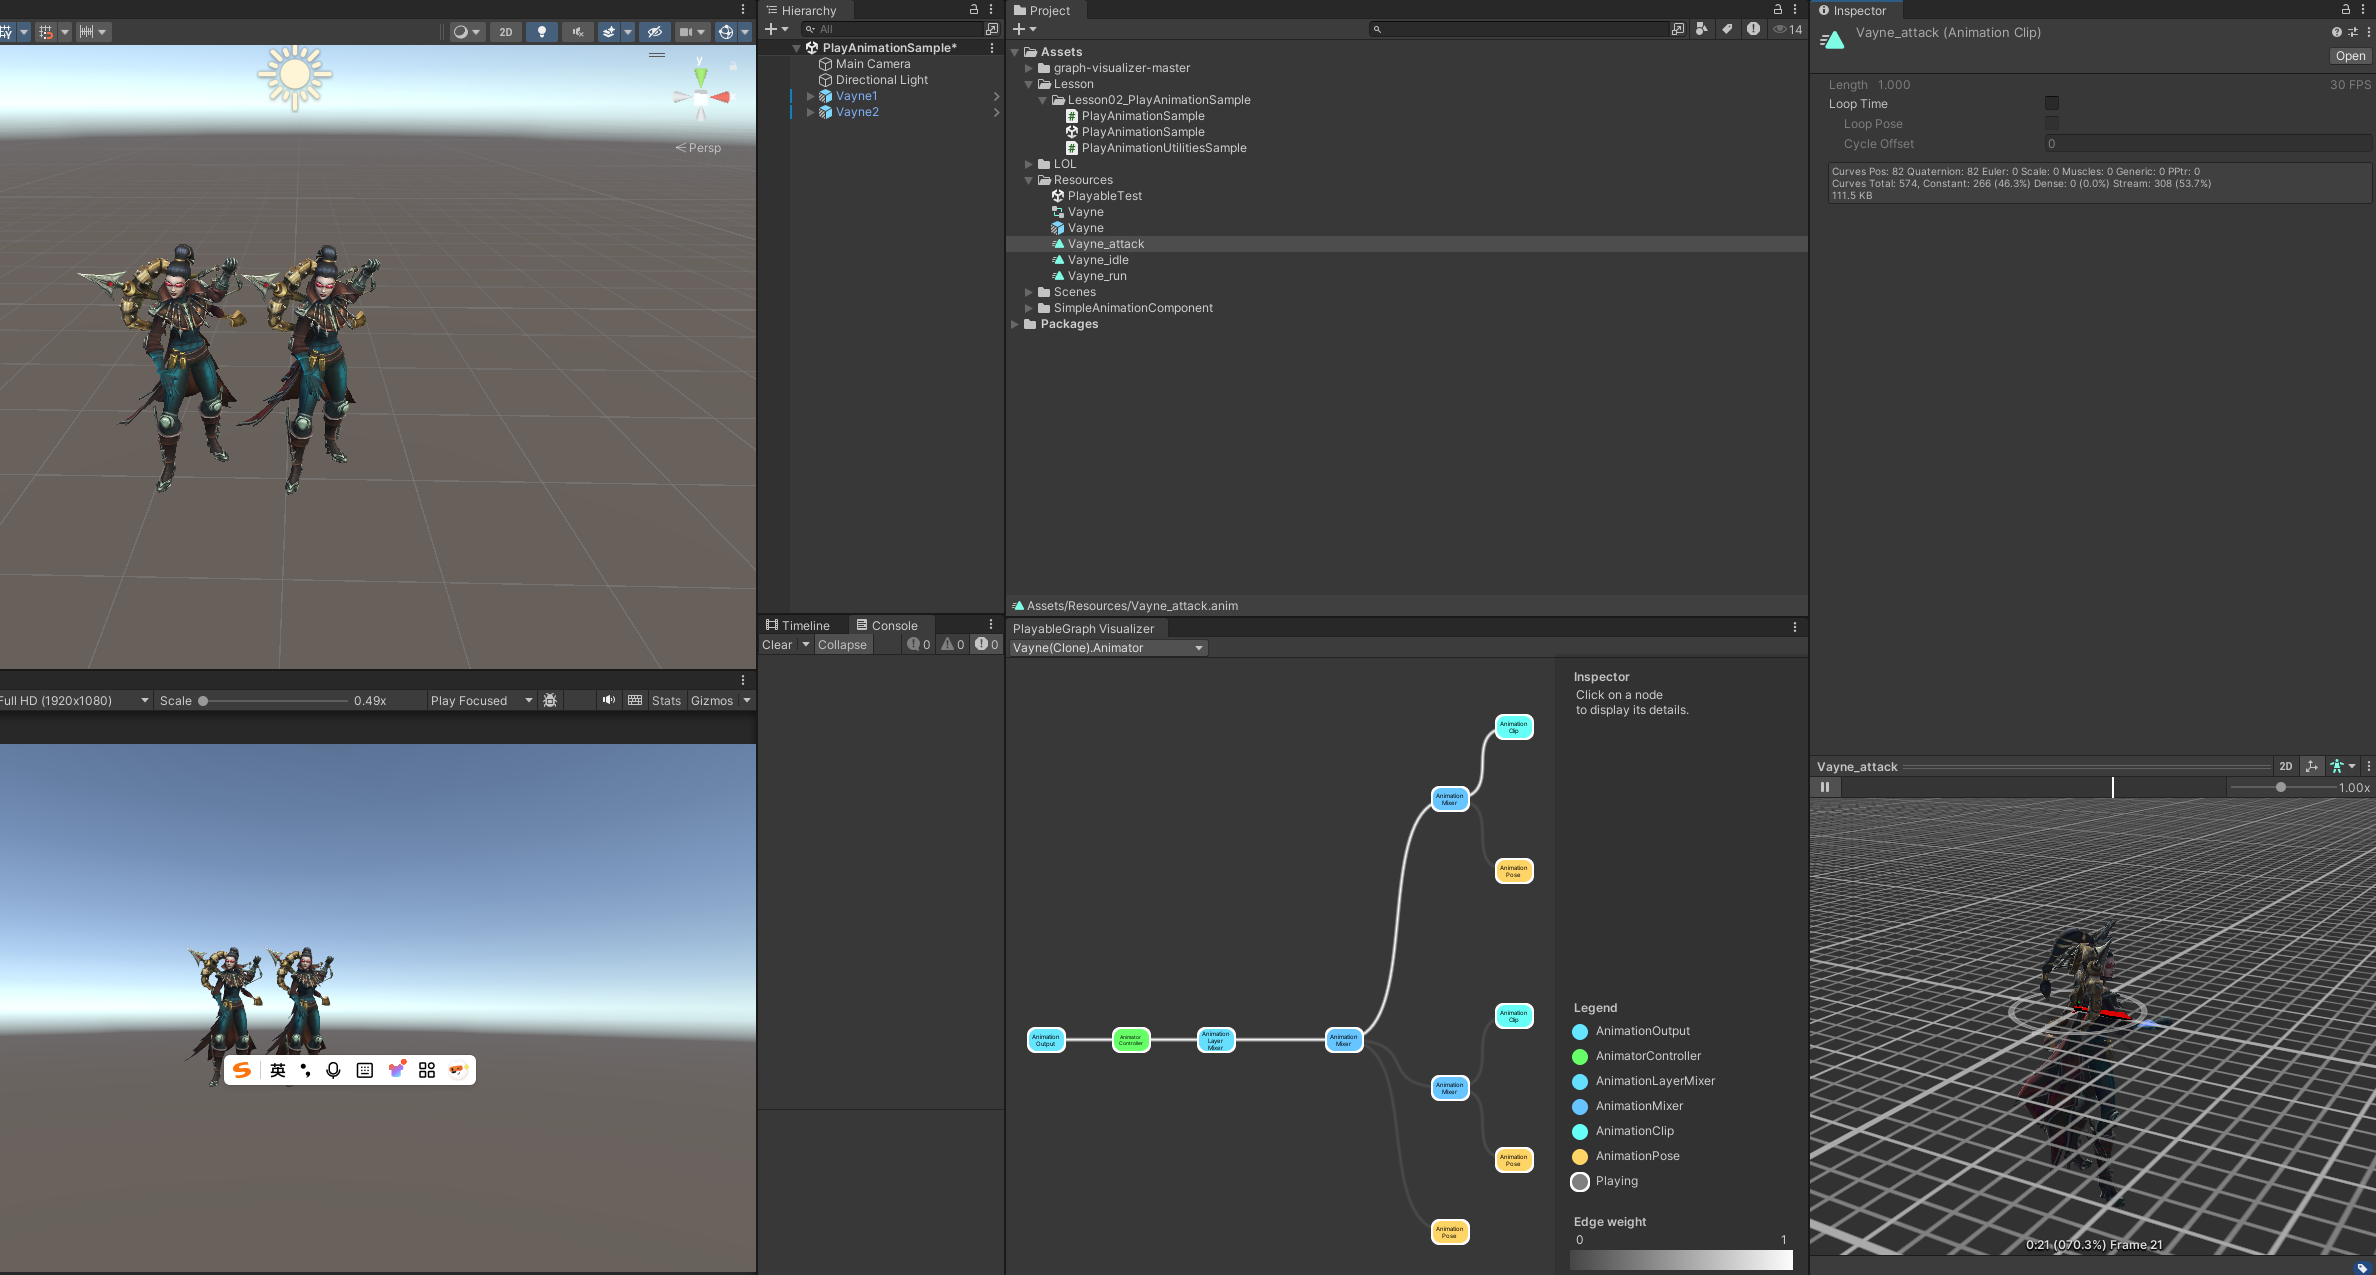Viewport: 2376px width, 1275px height.
Task: Click the Open button in Inspector
Action: point(2350,56)
